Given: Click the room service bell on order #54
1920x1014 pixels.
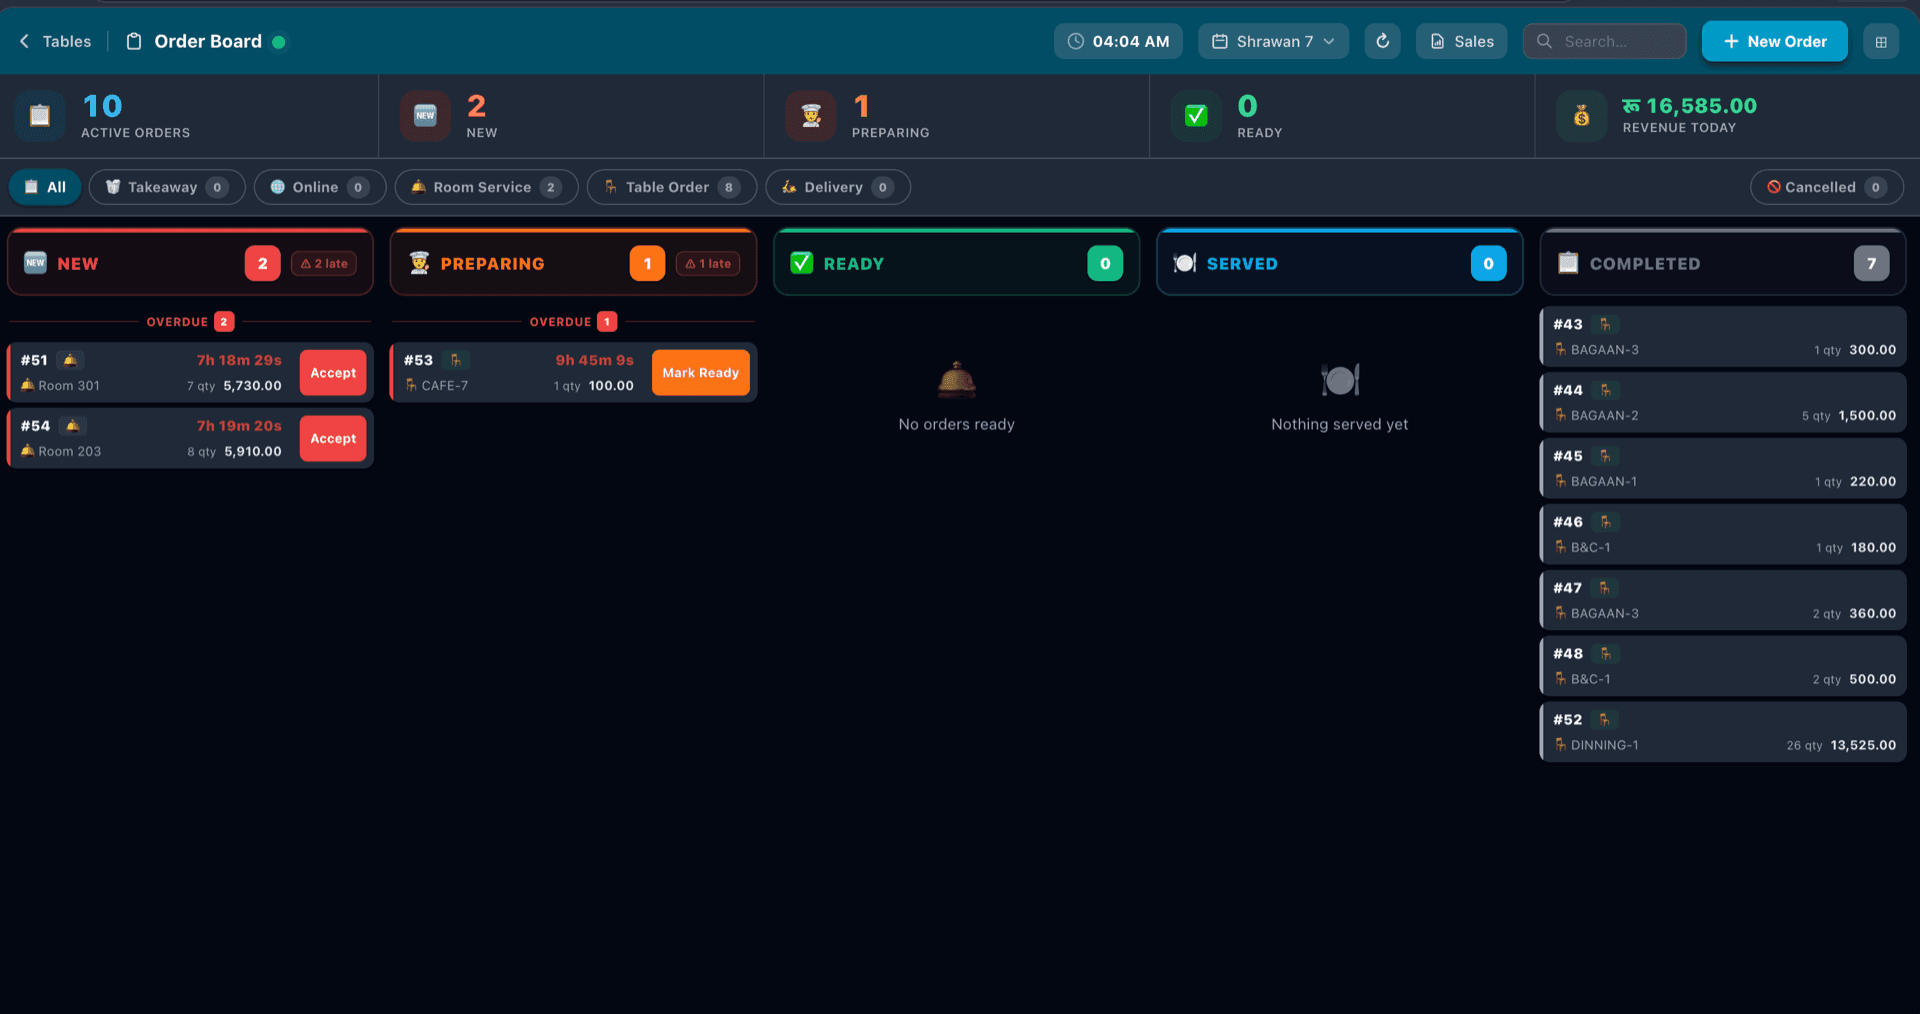Looking at the screenshot, I should 72,426.
